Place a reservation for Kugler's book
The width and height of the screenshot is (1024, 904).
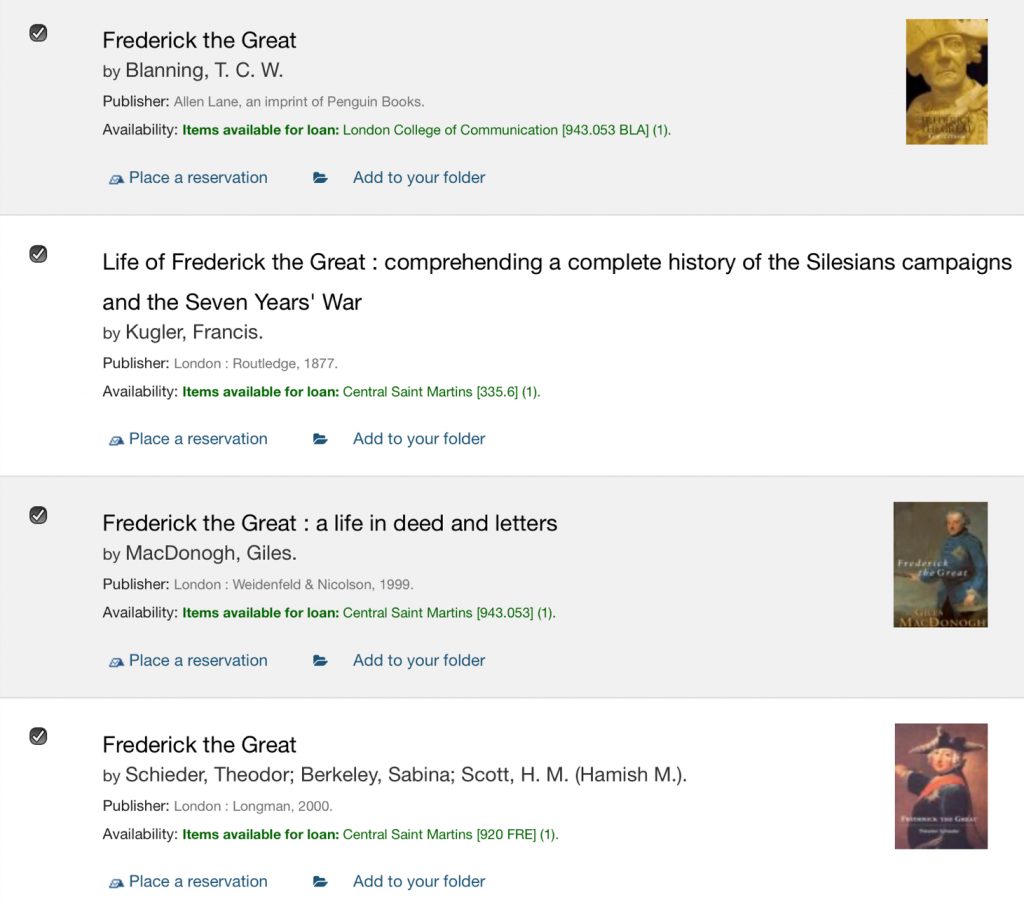coord(198,439)
